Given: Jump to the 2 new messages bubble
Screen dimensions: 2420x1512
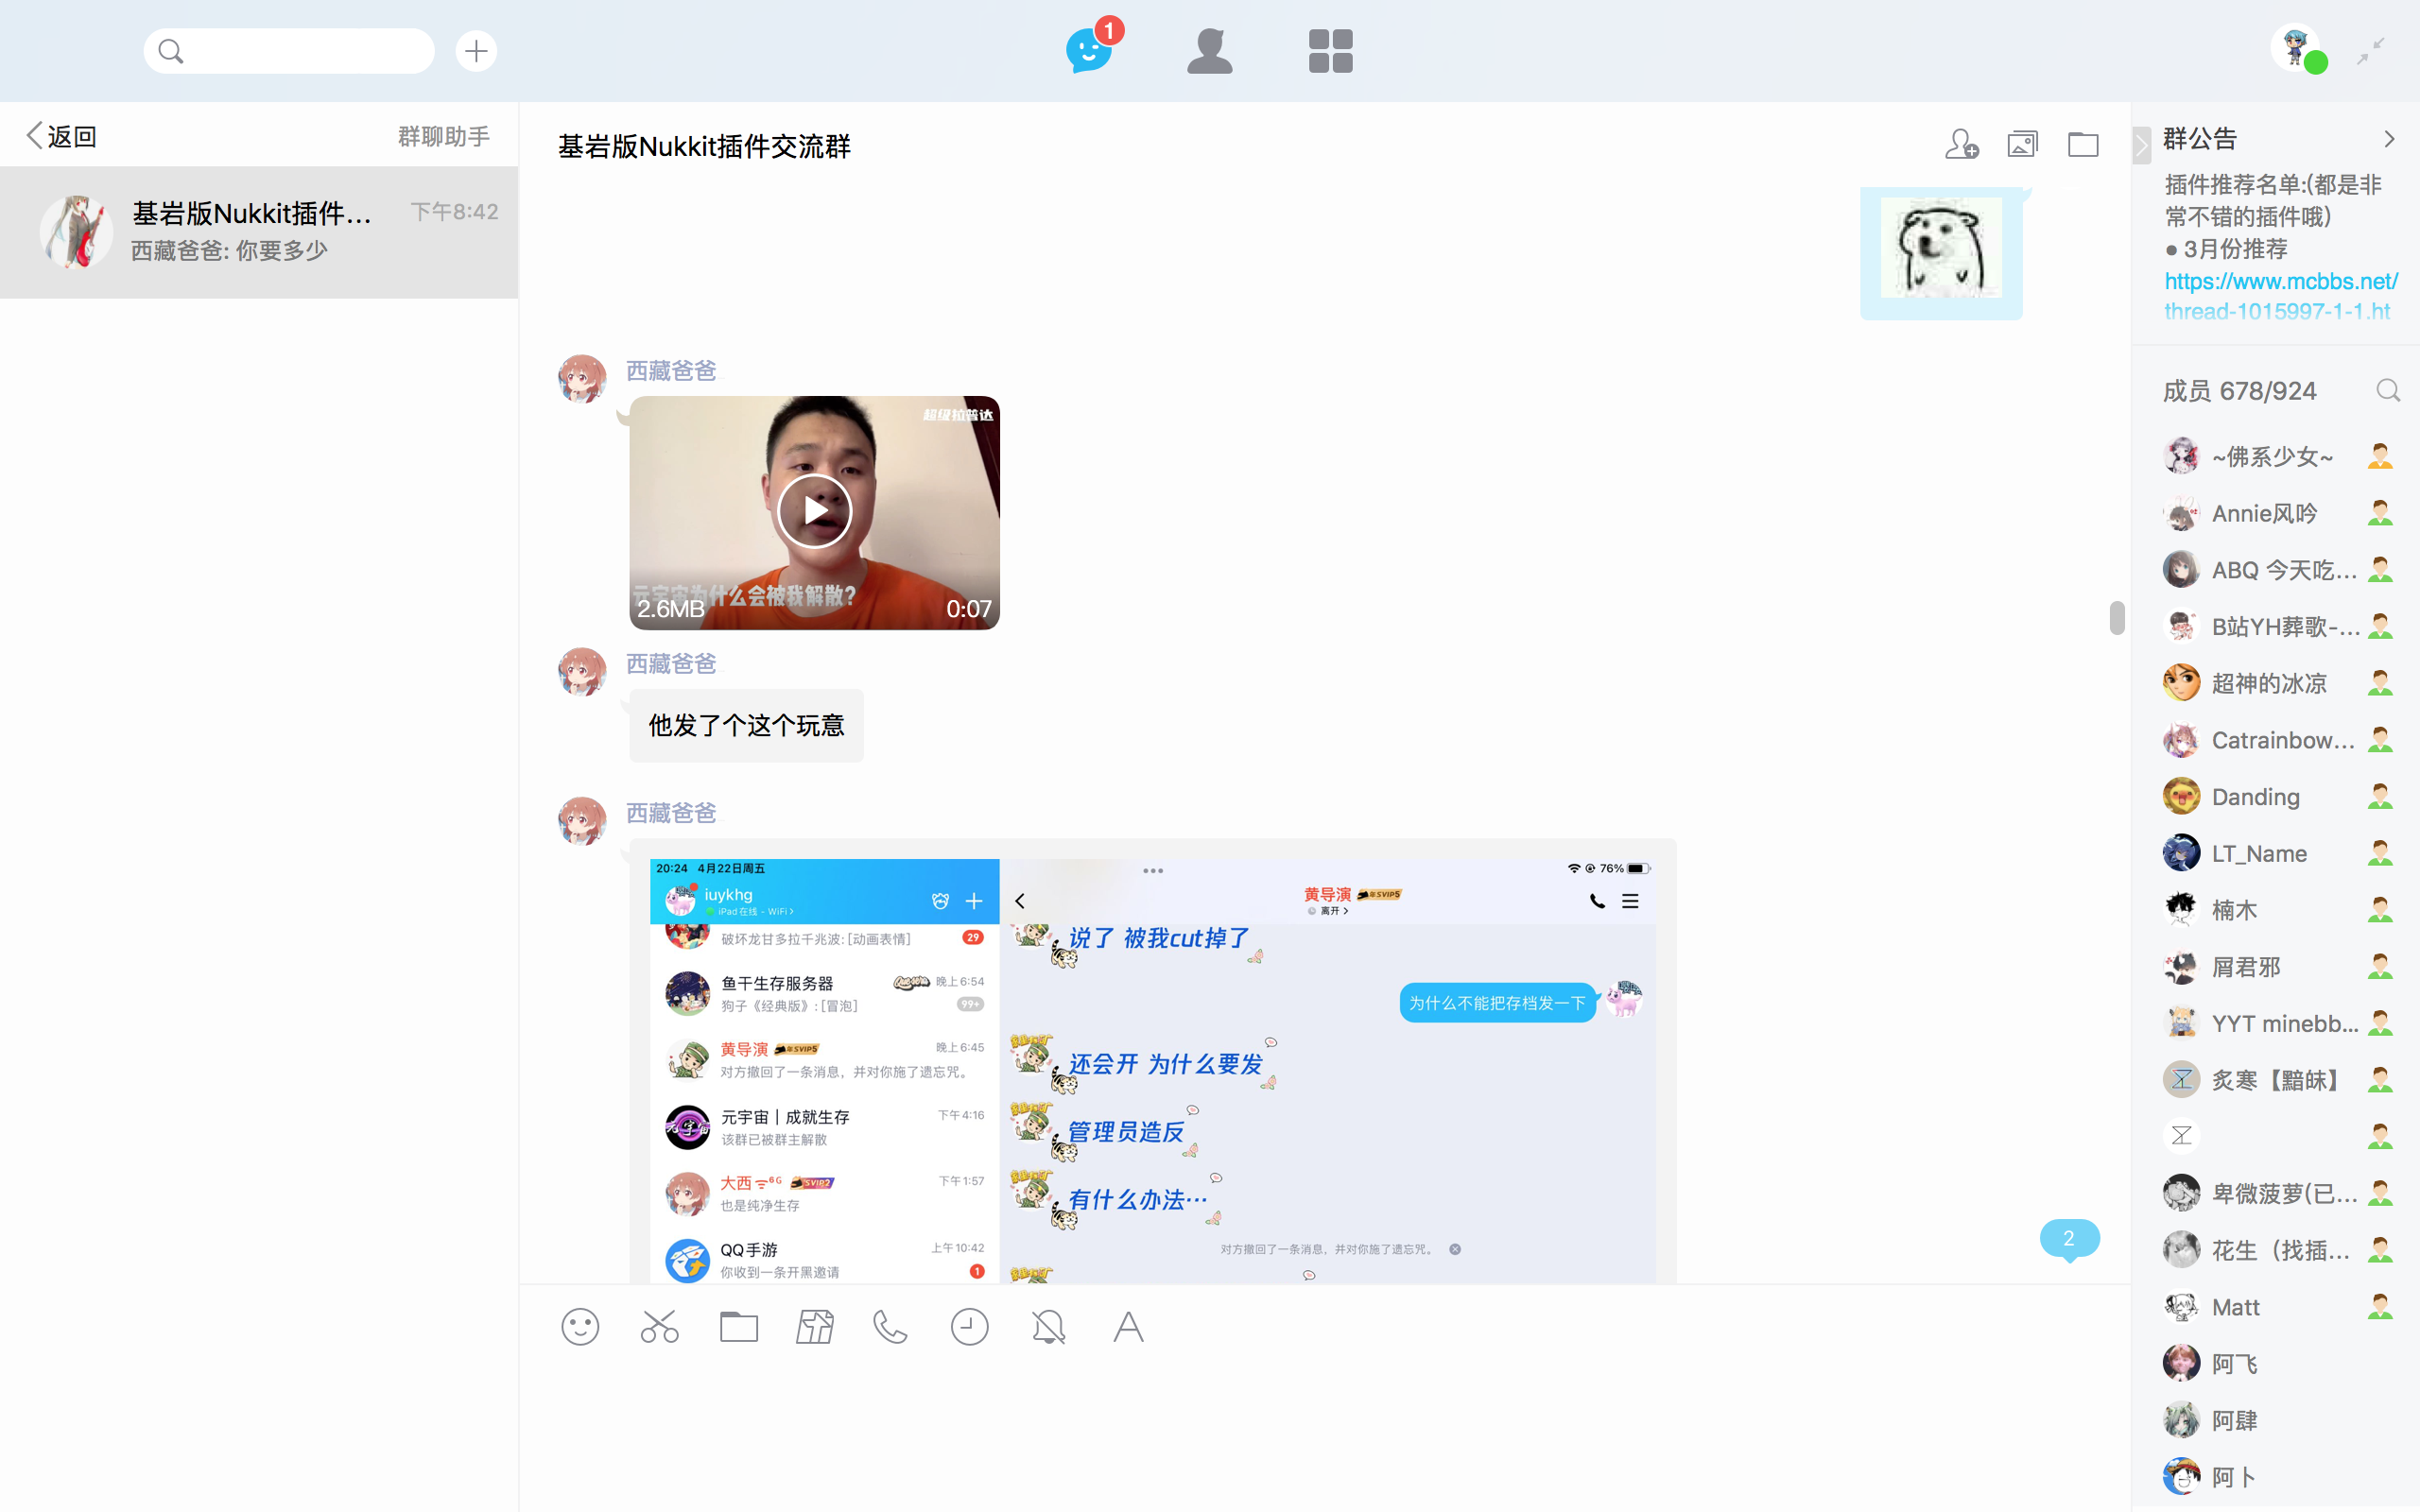Looking at the screenshot, I should [2069, 1238].
